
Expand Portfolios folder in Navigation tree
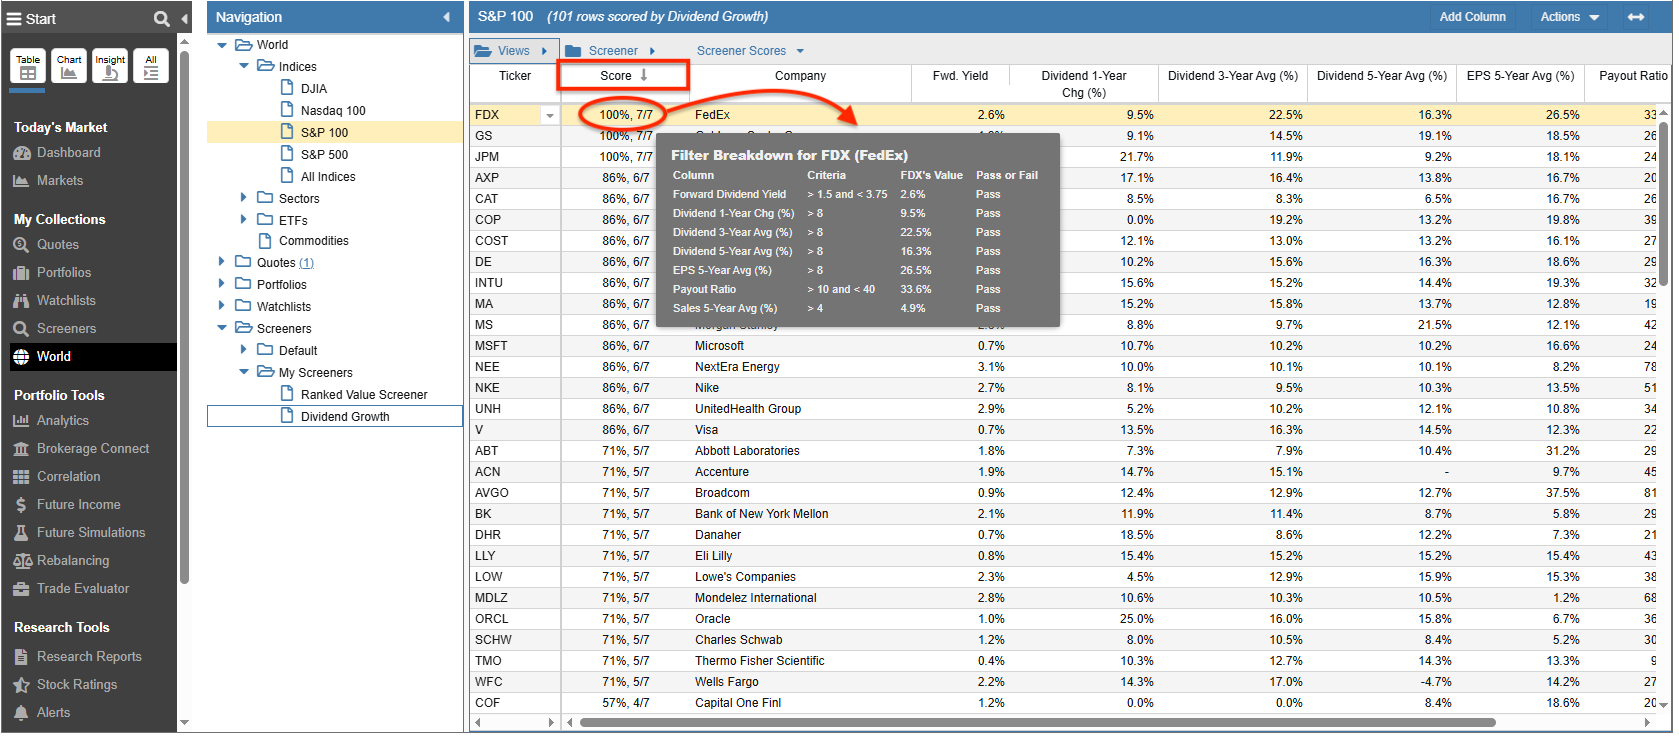(x=222, y=283)
